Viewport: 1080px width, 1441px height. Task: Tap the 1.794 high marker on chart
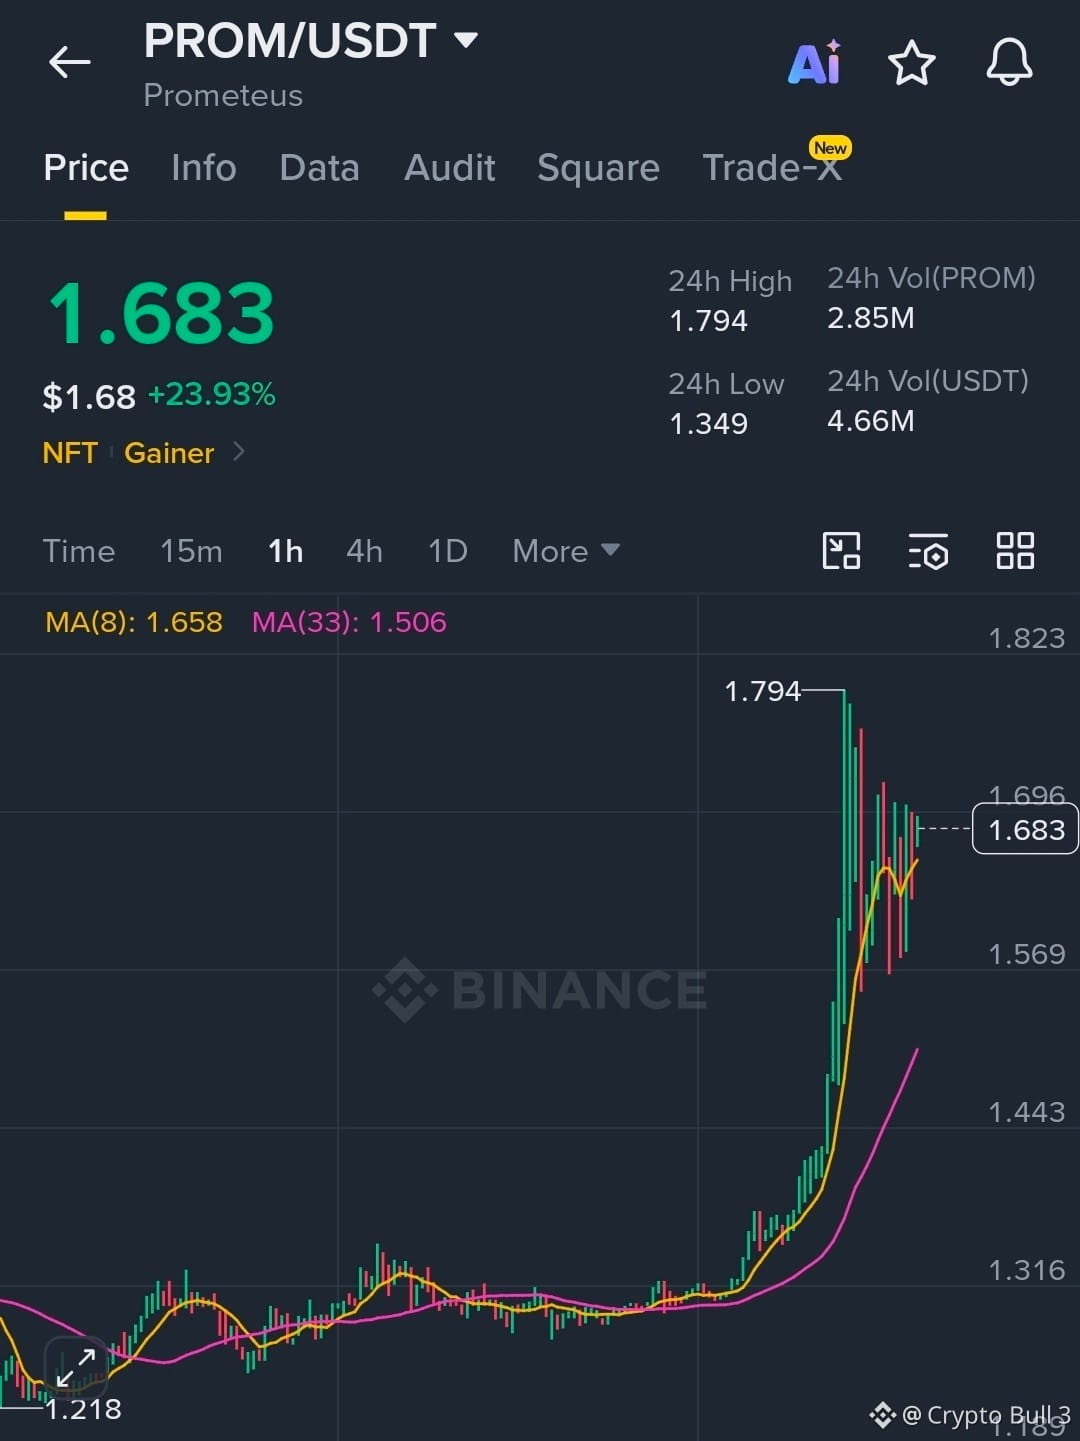(762, 691)
